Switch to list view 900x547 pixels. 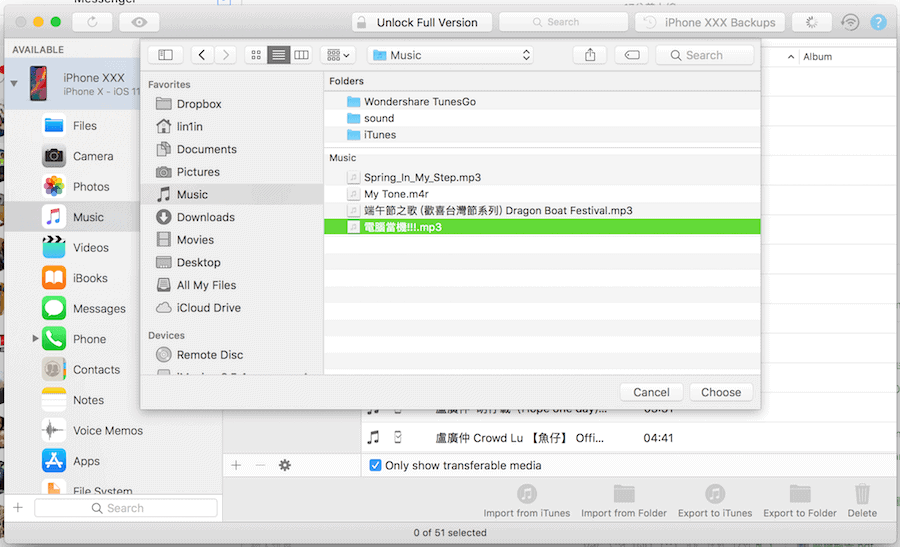pos(278,55)
